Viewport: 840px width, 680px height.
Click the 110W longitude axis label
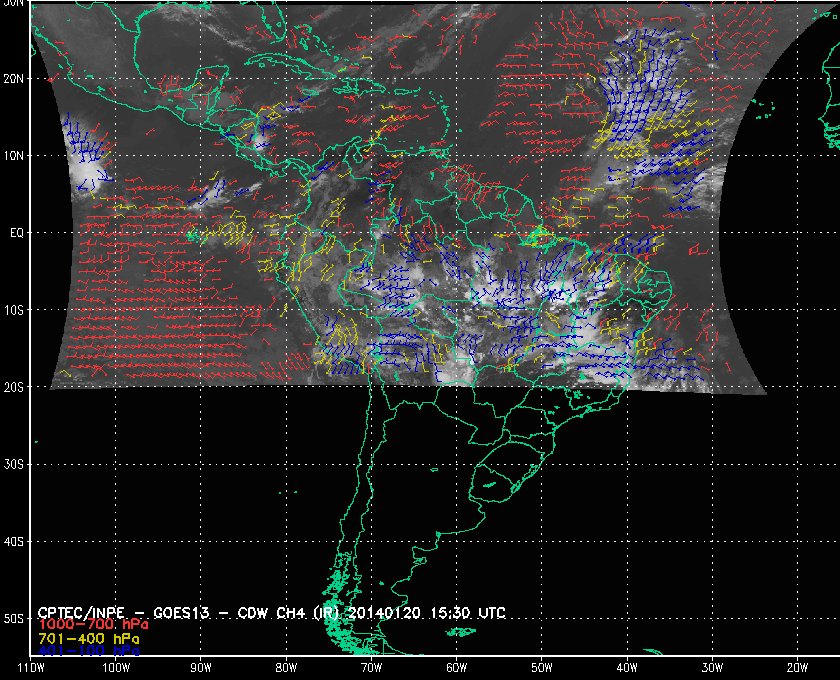click(31, 668)
